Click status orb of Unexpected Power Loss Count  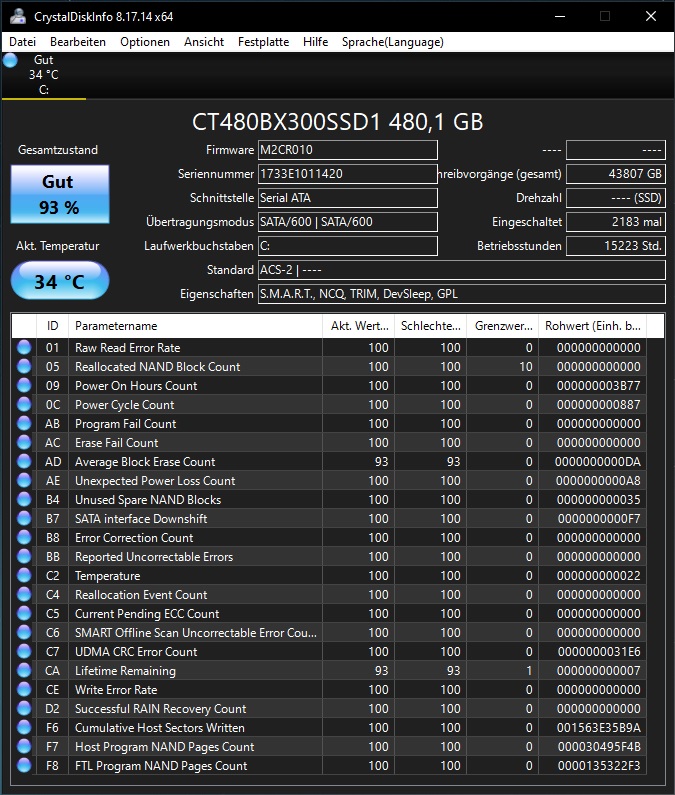tap(24, 481)
